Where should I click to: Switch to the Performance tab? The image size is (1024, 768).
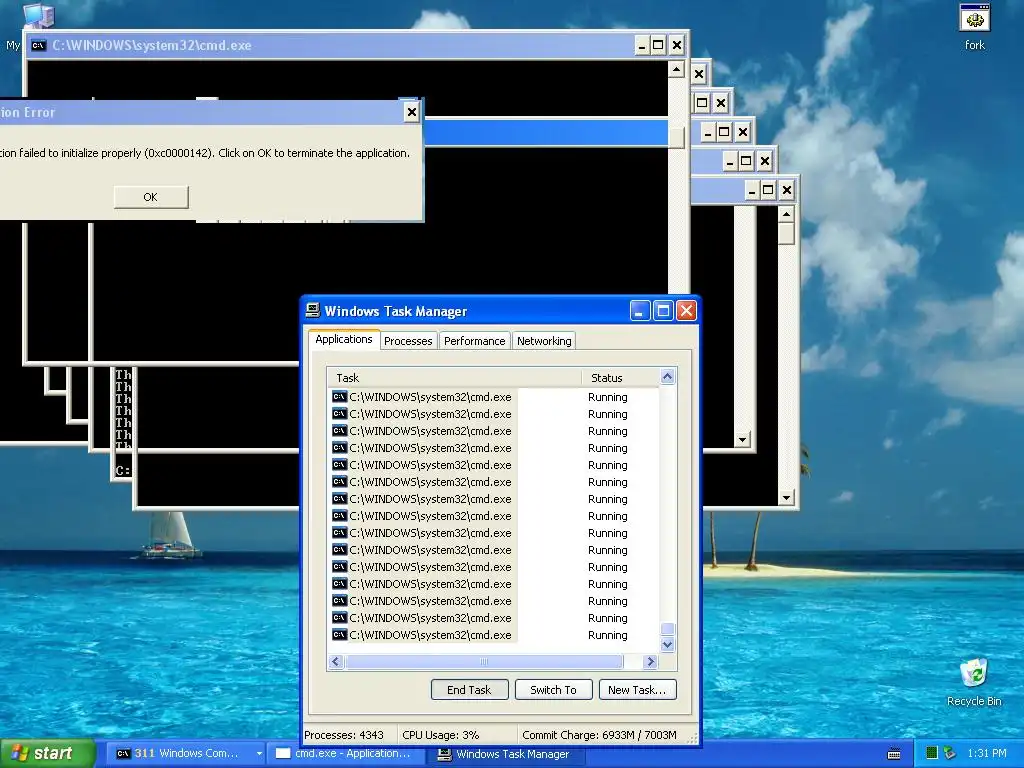click(x=475, y=341)
